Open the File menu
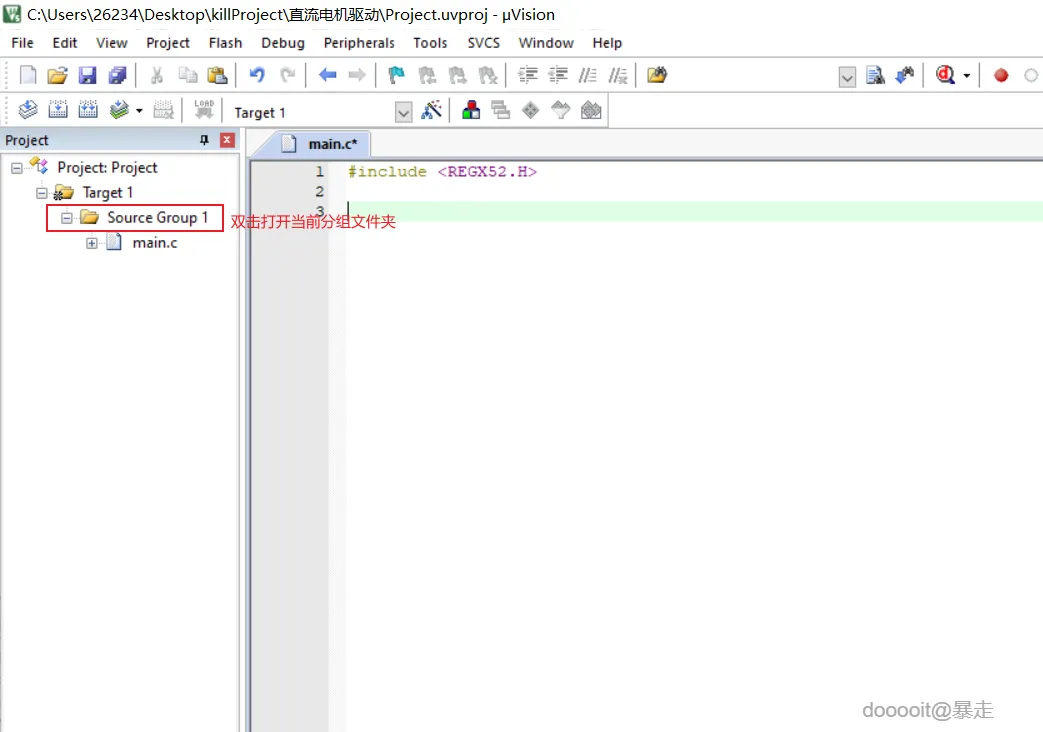 22,43
